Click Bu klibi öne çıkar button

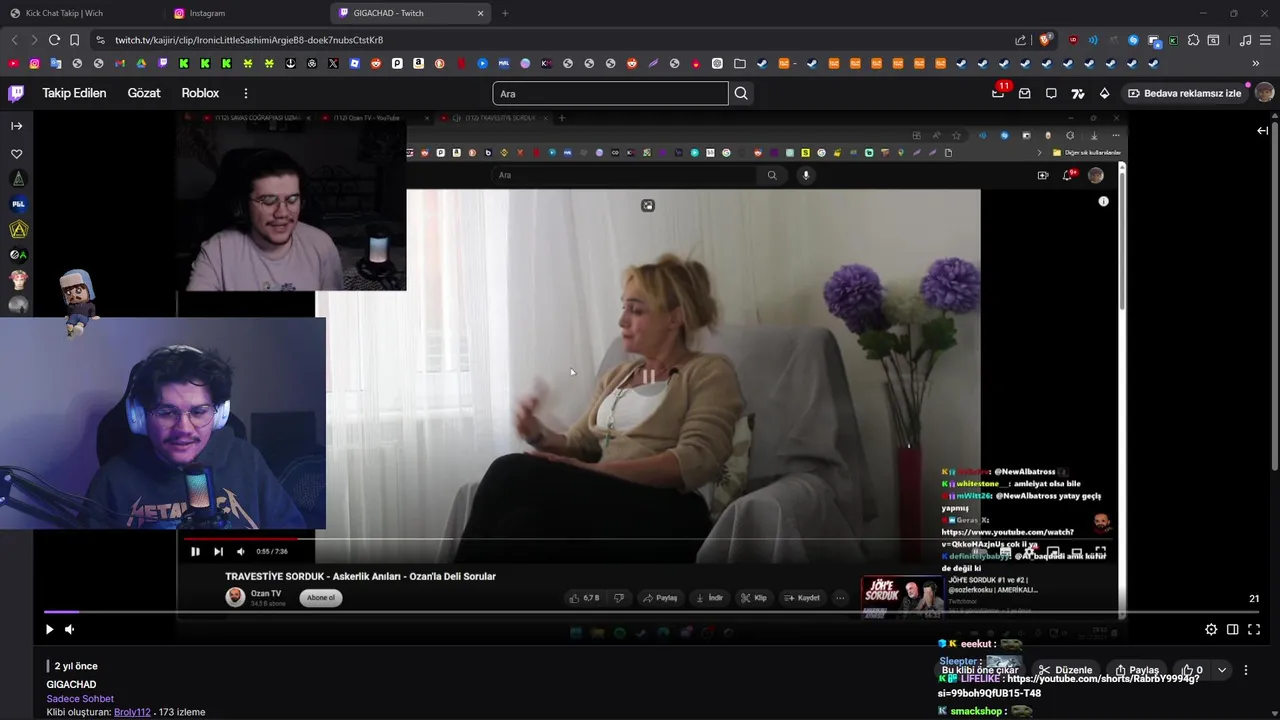coord(980,670)
